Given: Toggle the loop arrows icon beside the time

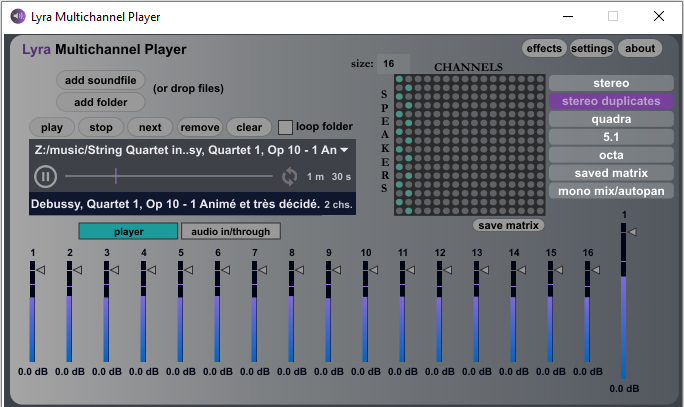Looking at the screenshot, I should tap(289, 177).
